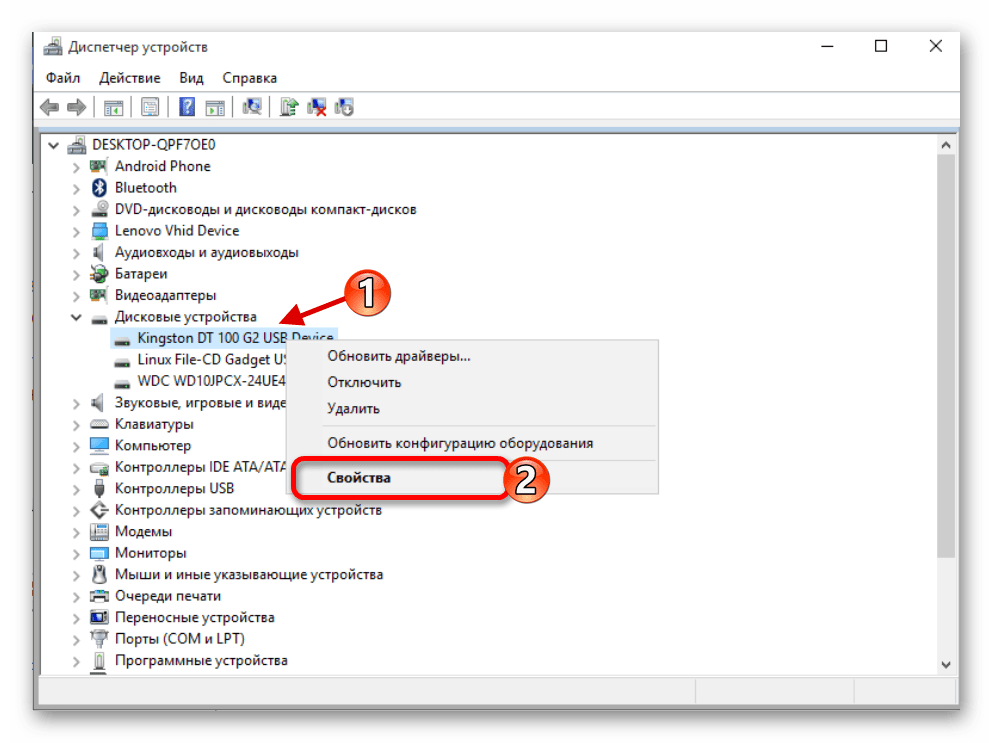
Task: Collapse the DESKTOP-QPF7OE0 root node
Action: 54,145
